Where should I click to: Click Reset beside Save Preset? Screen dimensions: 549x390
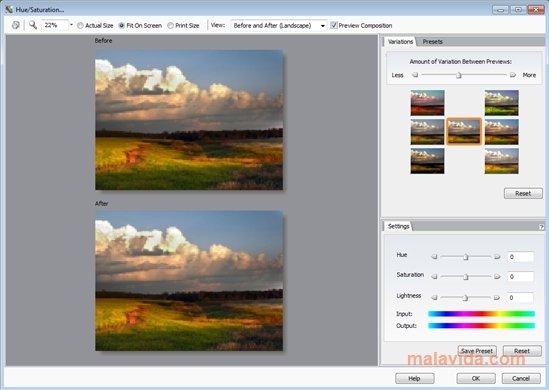pos(522,350)
